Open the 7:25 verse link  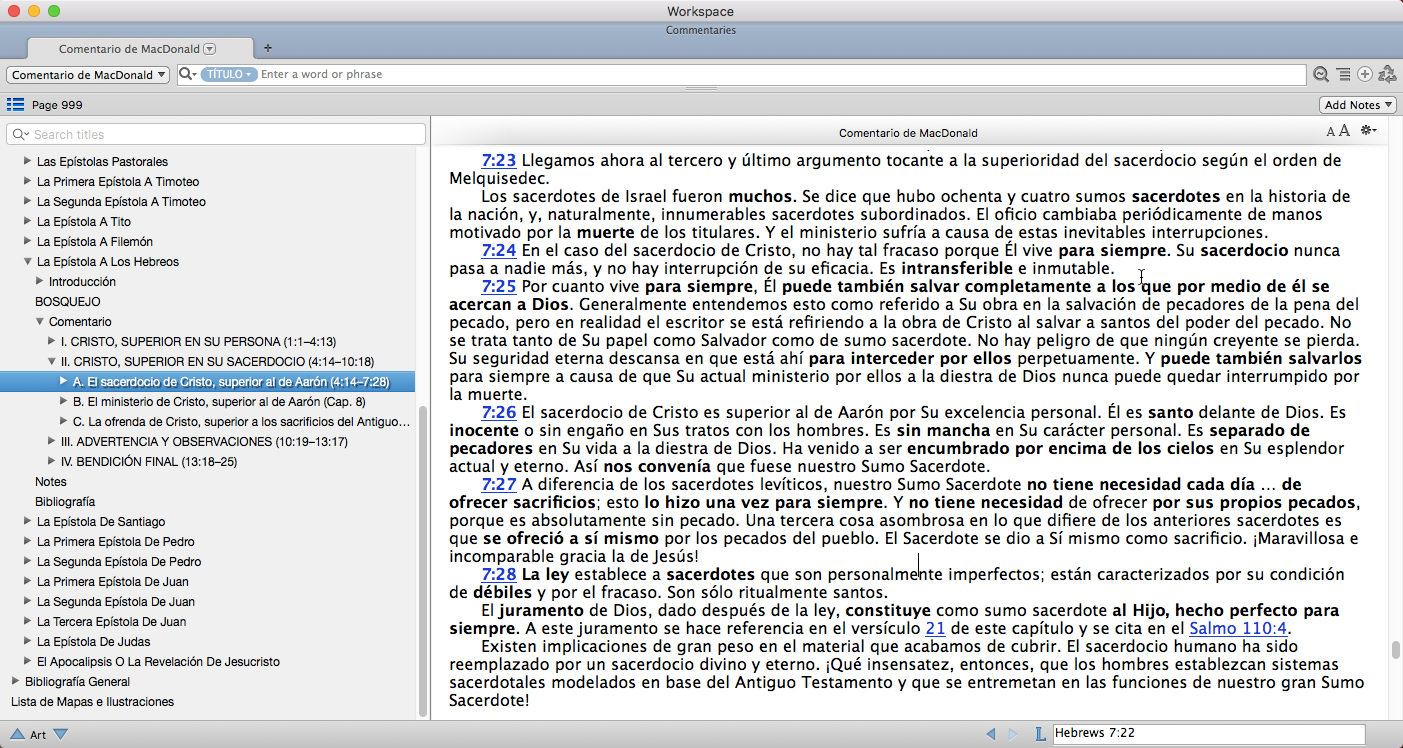click(499, 286)
